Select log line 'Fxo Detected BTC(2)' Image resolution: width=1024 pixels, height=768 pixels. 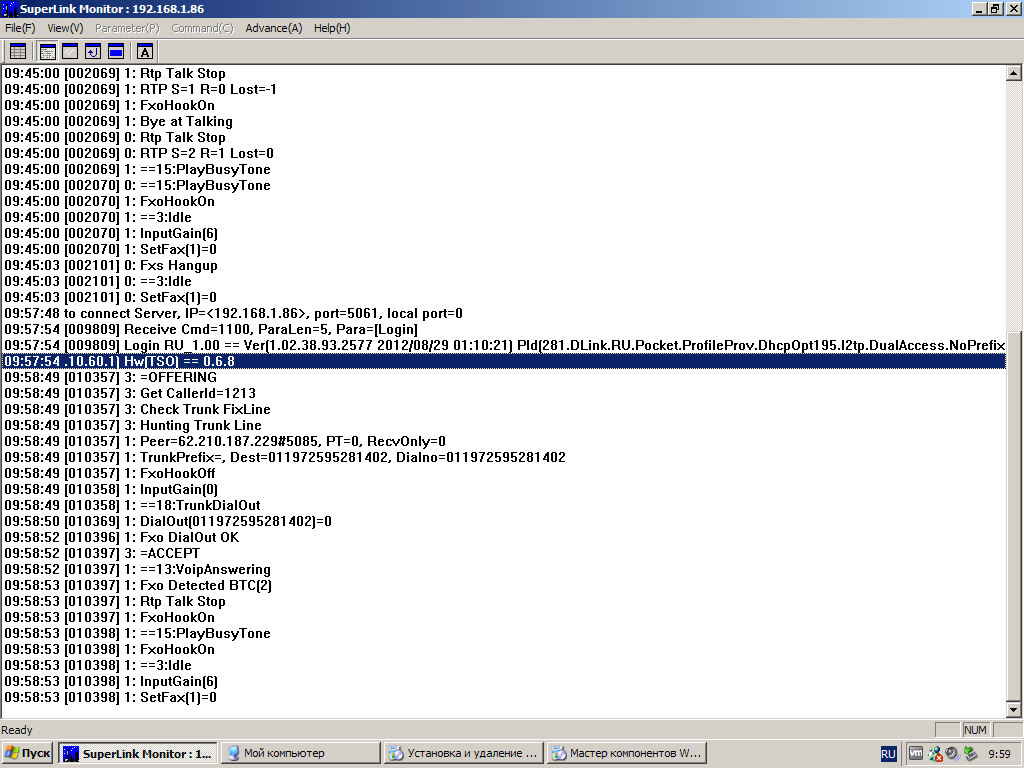click(x=504, y=585)
